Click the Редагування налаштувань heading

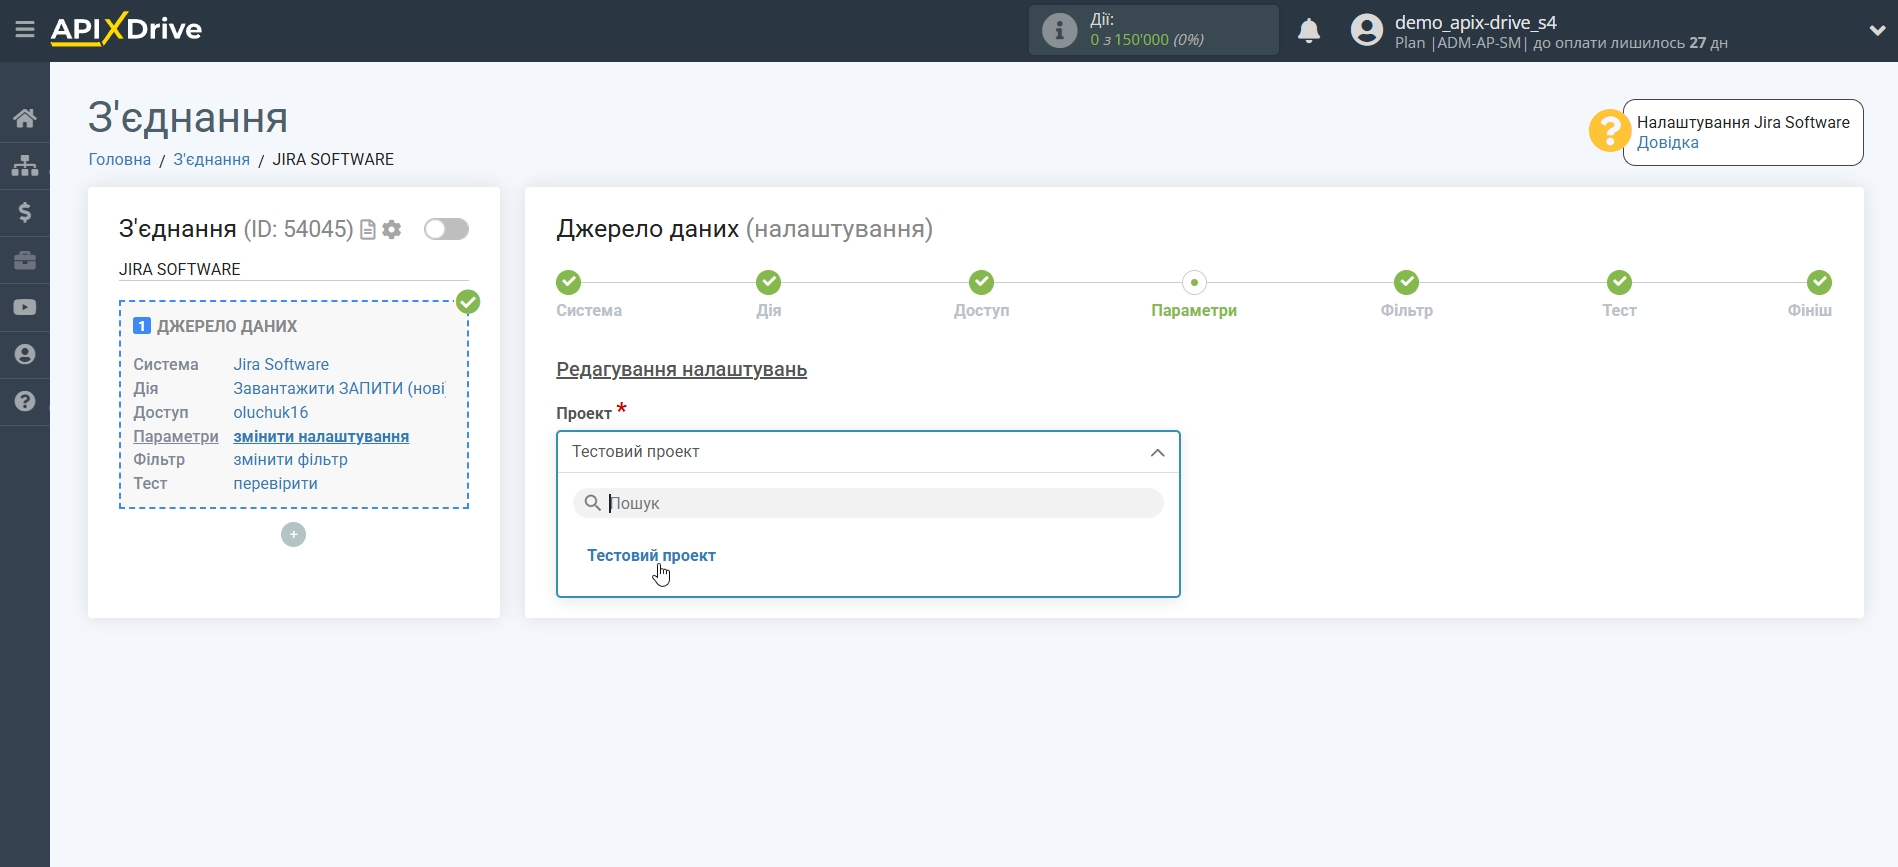[x=681, y=369]
